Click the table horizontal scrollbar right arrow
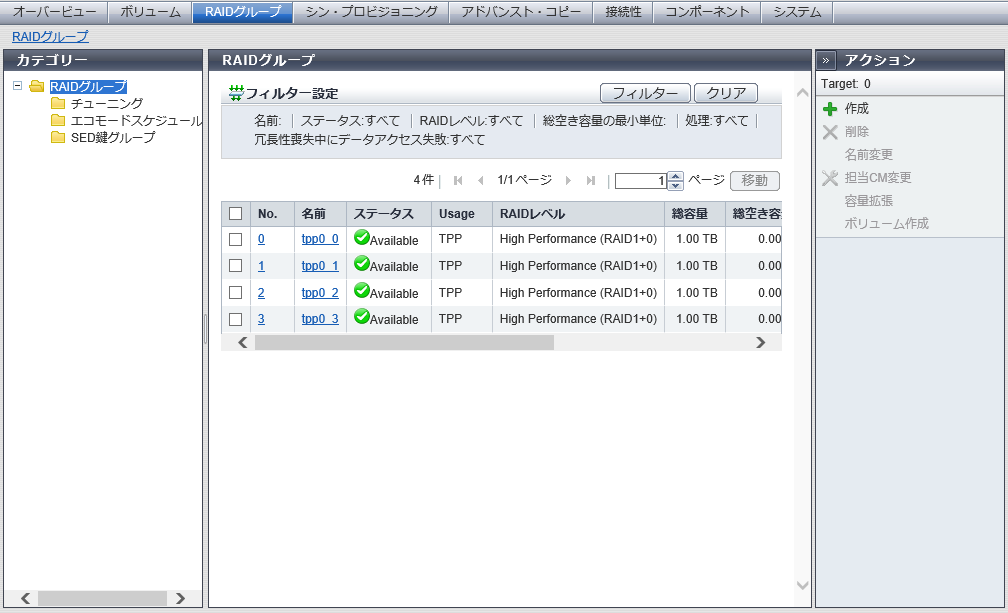The height and width of the screenshot is (613, 1008). (x=760, y=342)
